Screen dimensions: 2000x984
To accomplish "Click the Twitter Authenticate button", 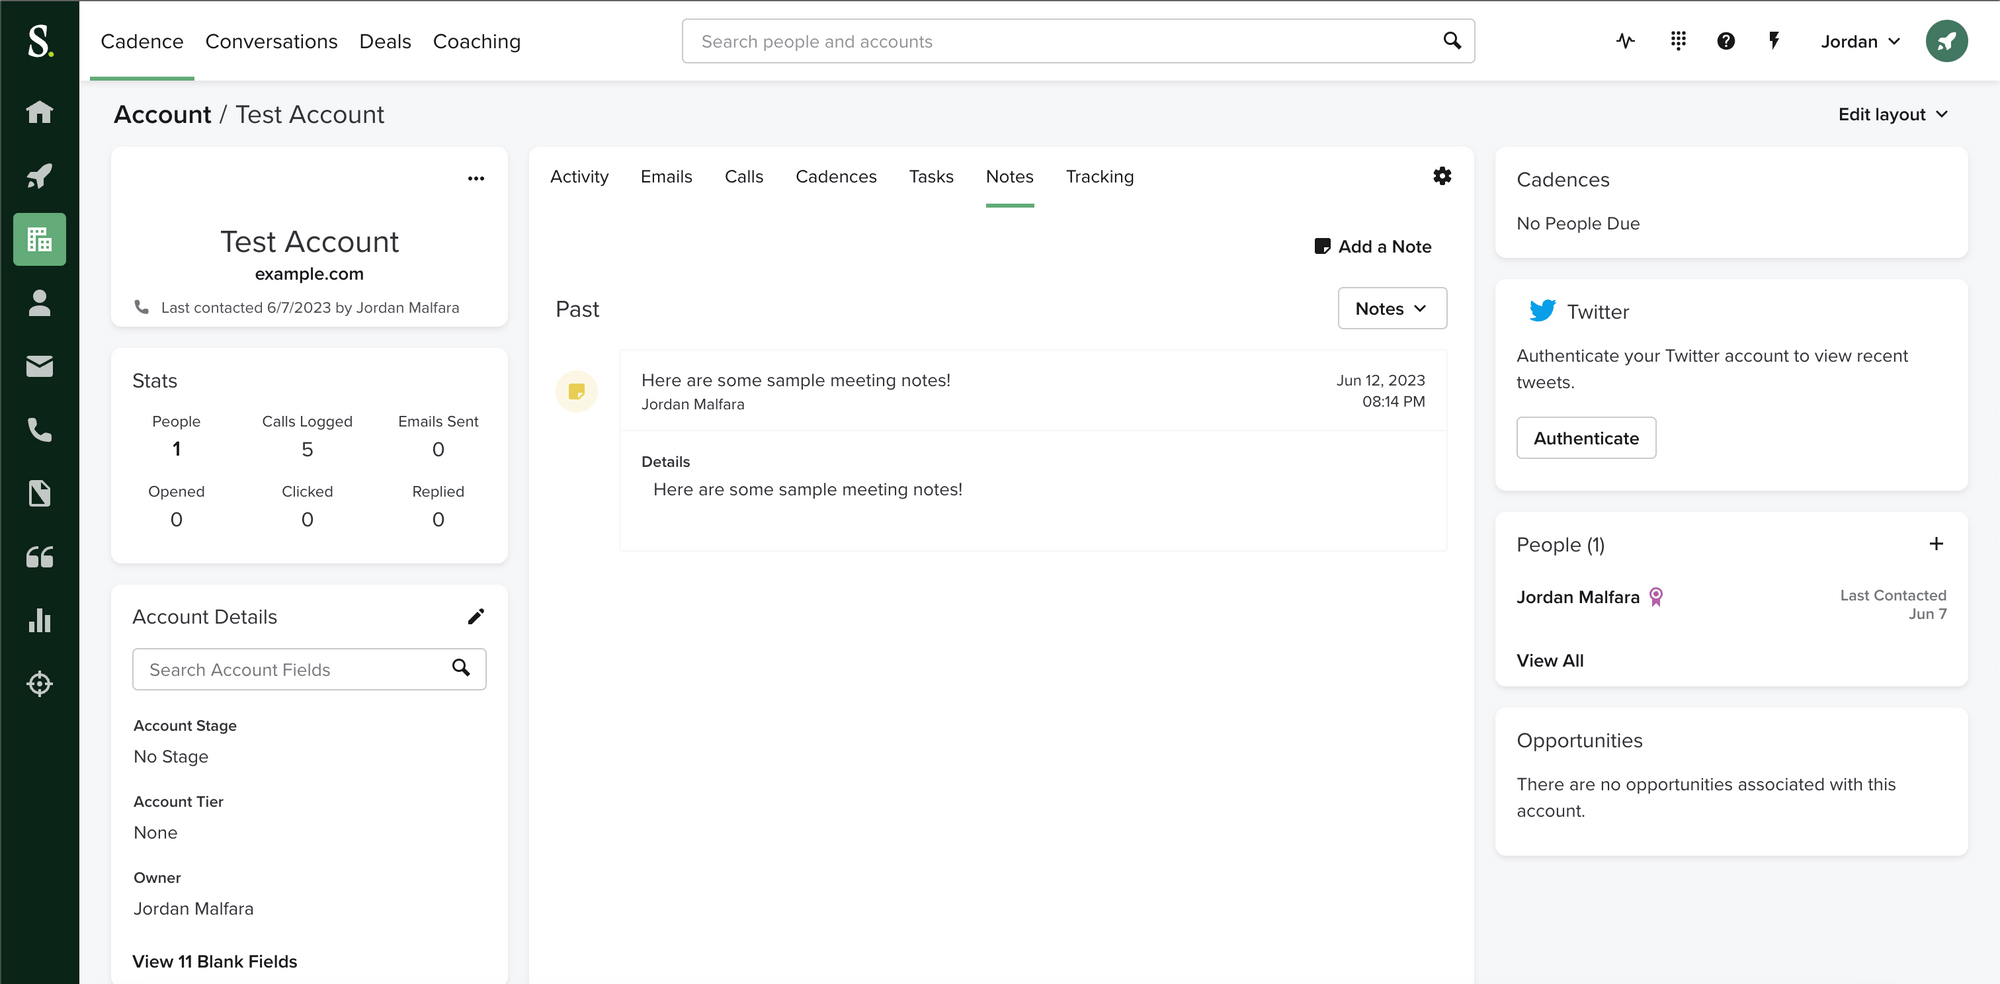I will [1585, 438].
